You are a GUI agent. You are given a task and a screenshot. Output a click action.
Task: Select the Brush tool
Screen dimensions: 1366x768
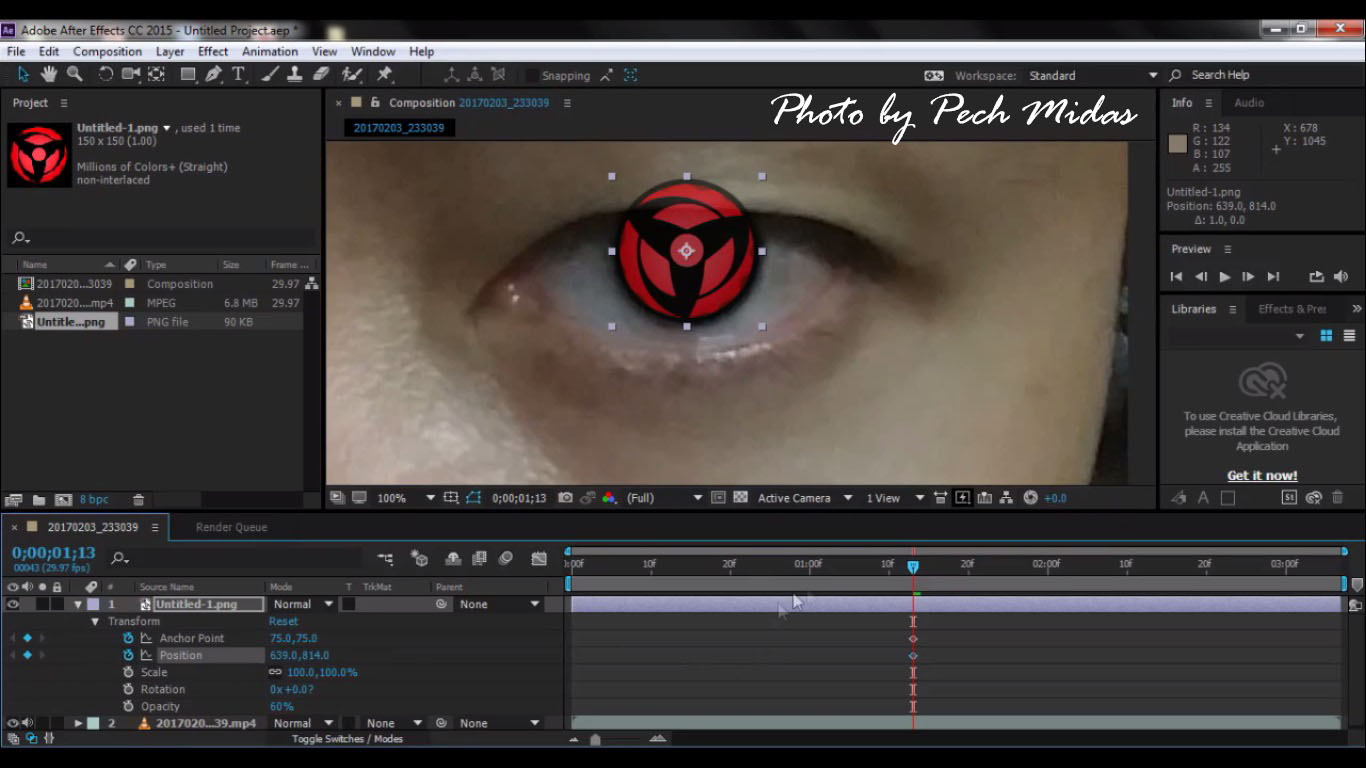pyautogui.click(x=270, y=74)
